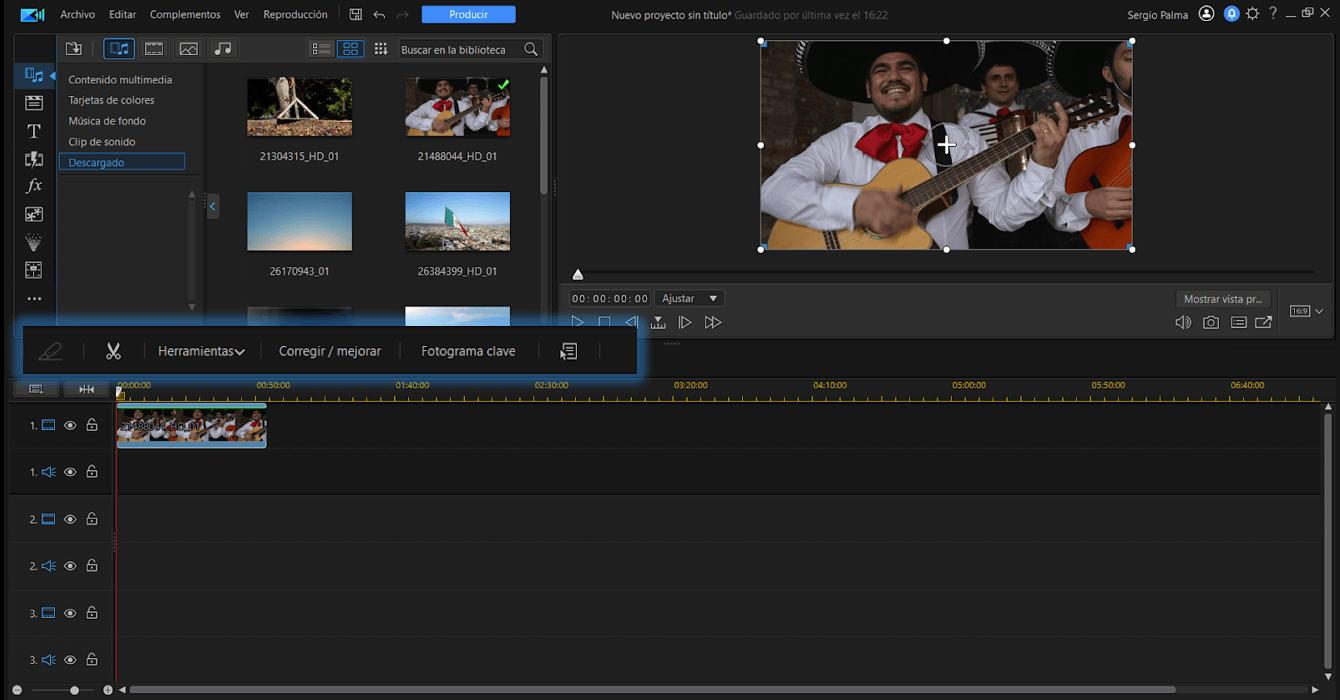Select the 26384399_HD_01 thumbnail

(457, 221)
